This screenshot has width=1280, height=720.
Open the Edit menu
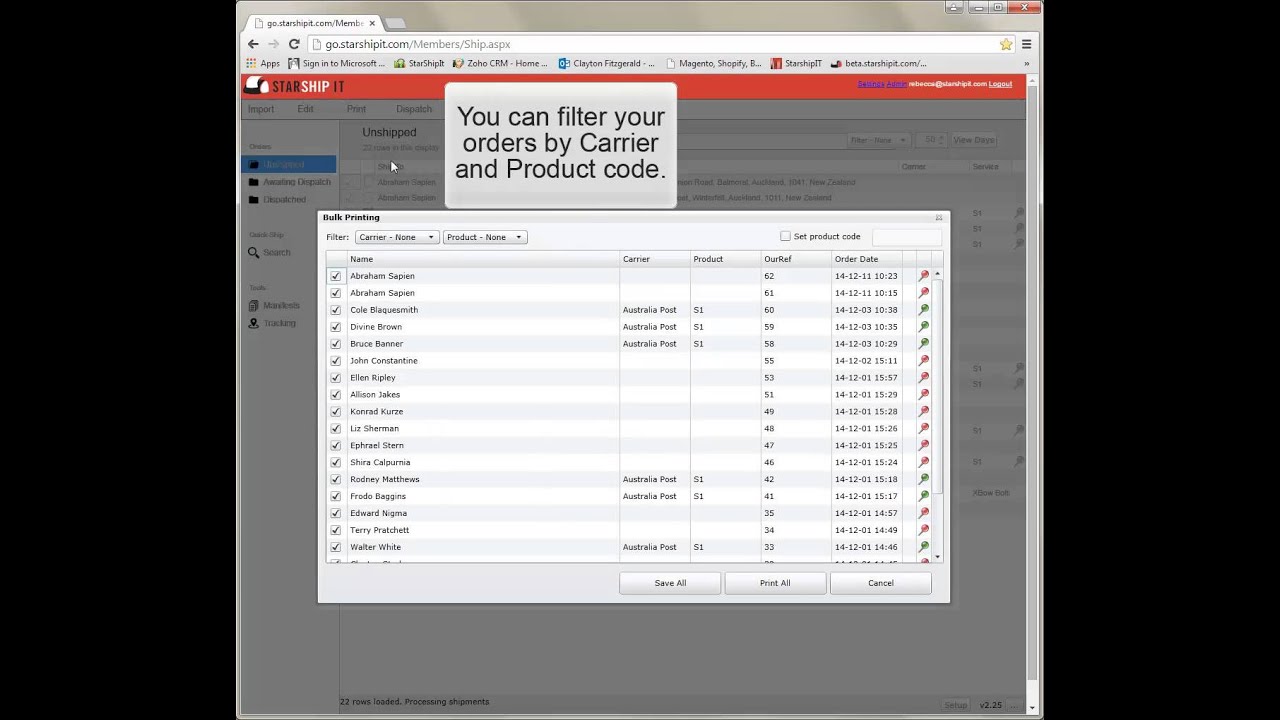305,109
